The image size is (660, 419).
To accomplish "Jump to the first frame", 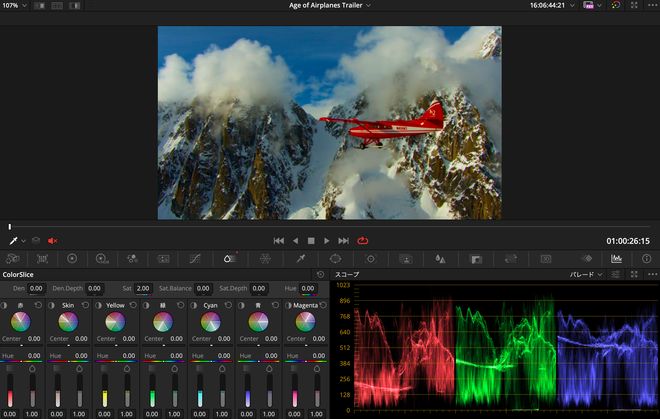I will 279,241.
